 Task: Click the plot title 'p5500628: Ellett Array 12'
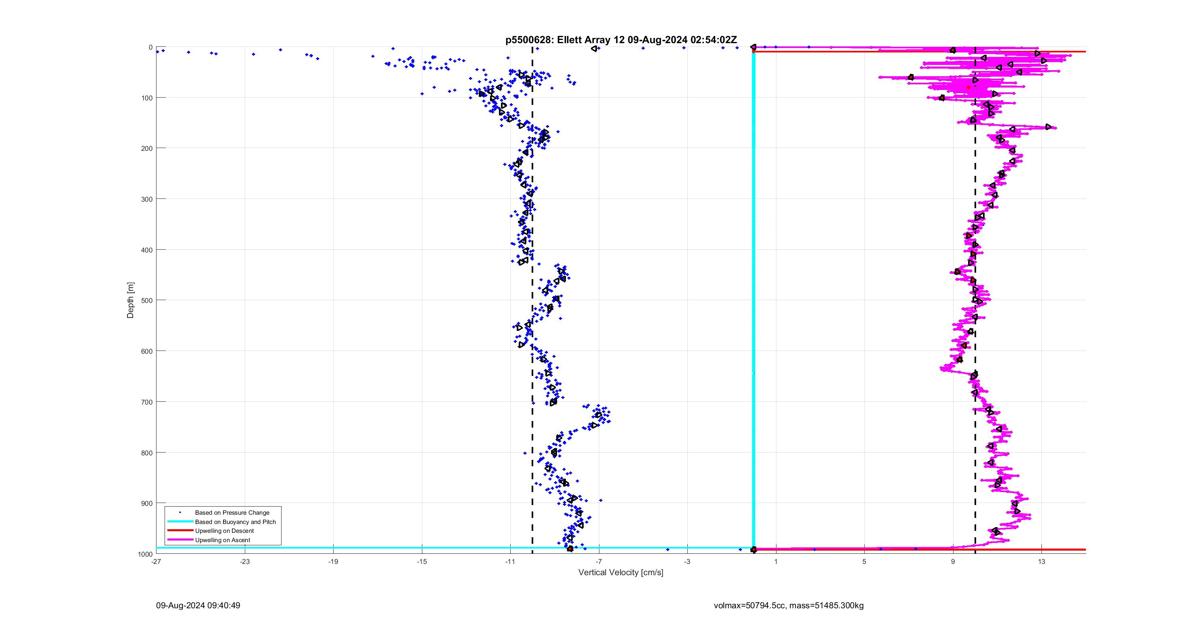tap(566, 39)
